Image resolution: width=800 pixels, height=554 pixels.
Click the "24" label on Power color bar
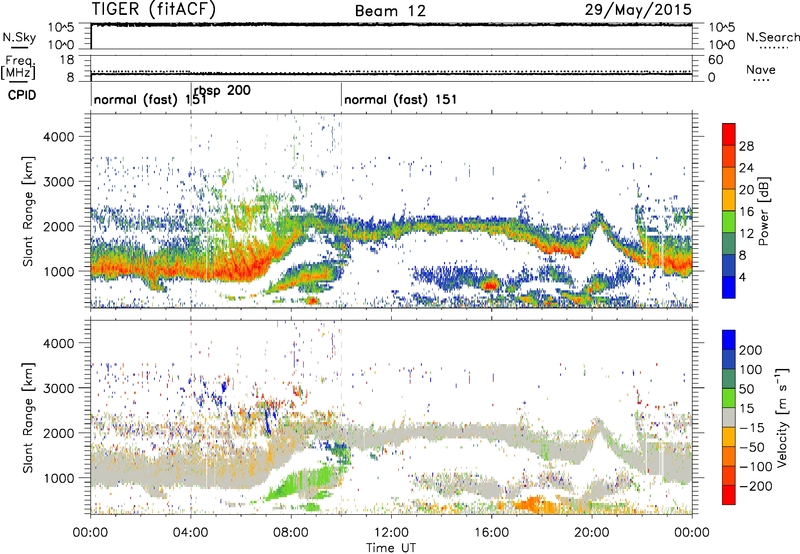(746, 168)
